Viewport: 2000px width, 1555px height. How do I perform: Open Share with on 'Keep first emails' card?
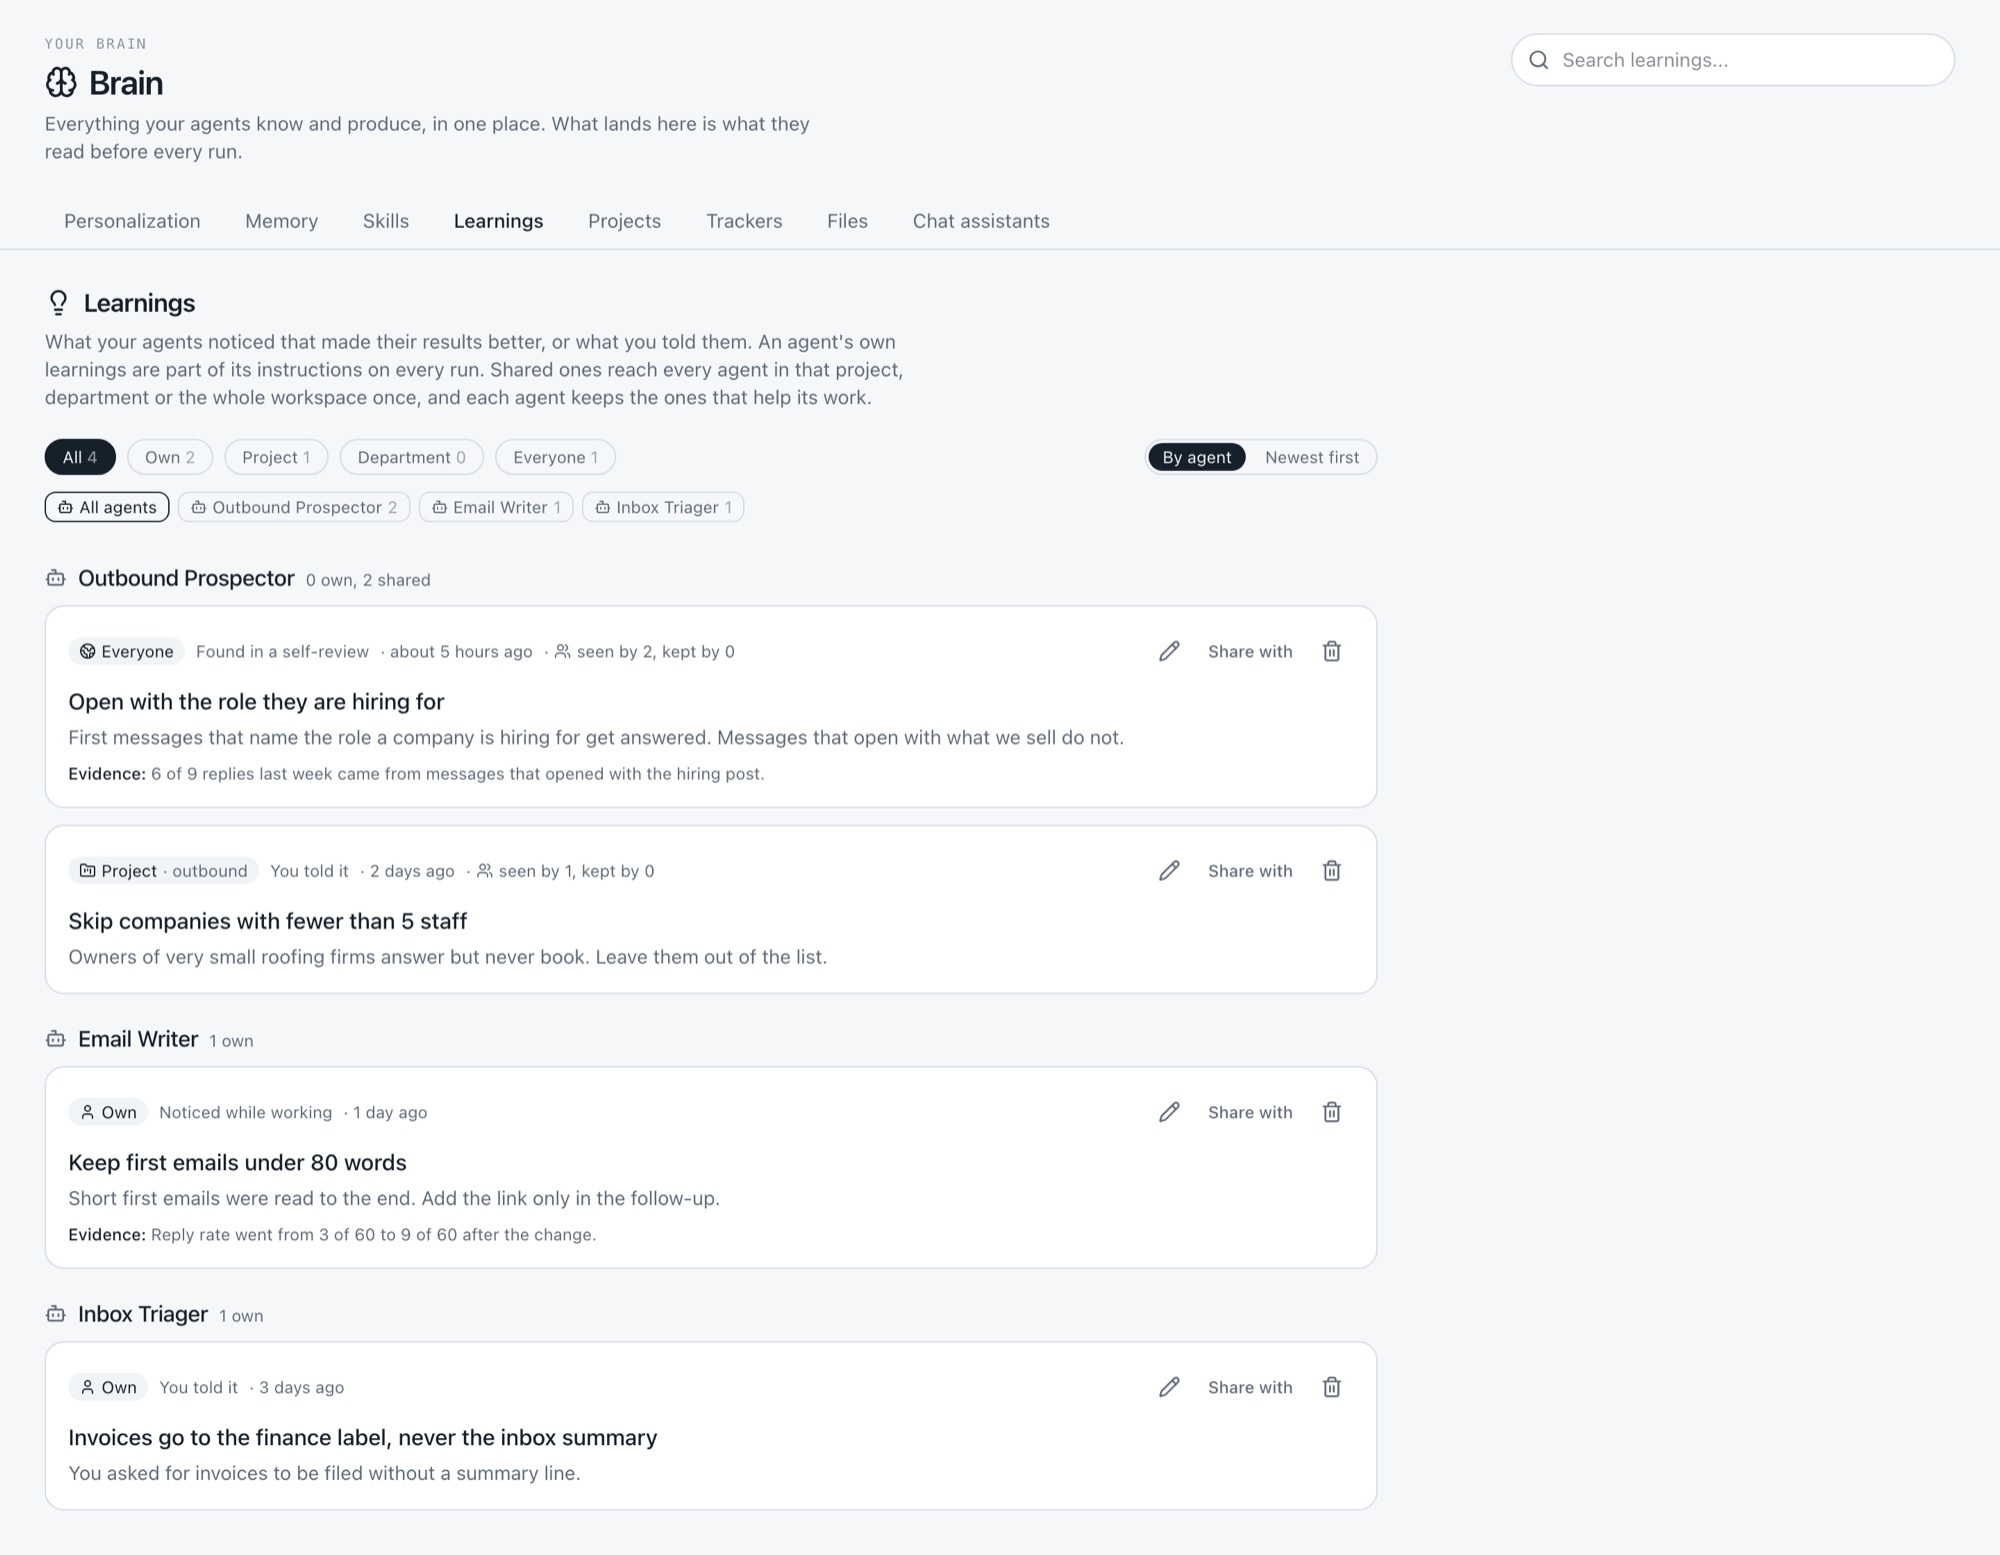1250,1112
